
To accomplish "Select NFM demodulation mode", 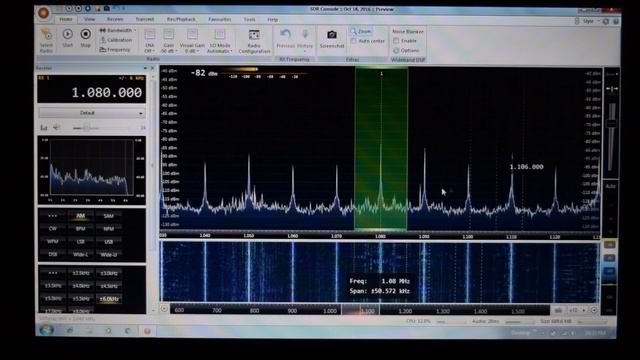I will point(109,229).
